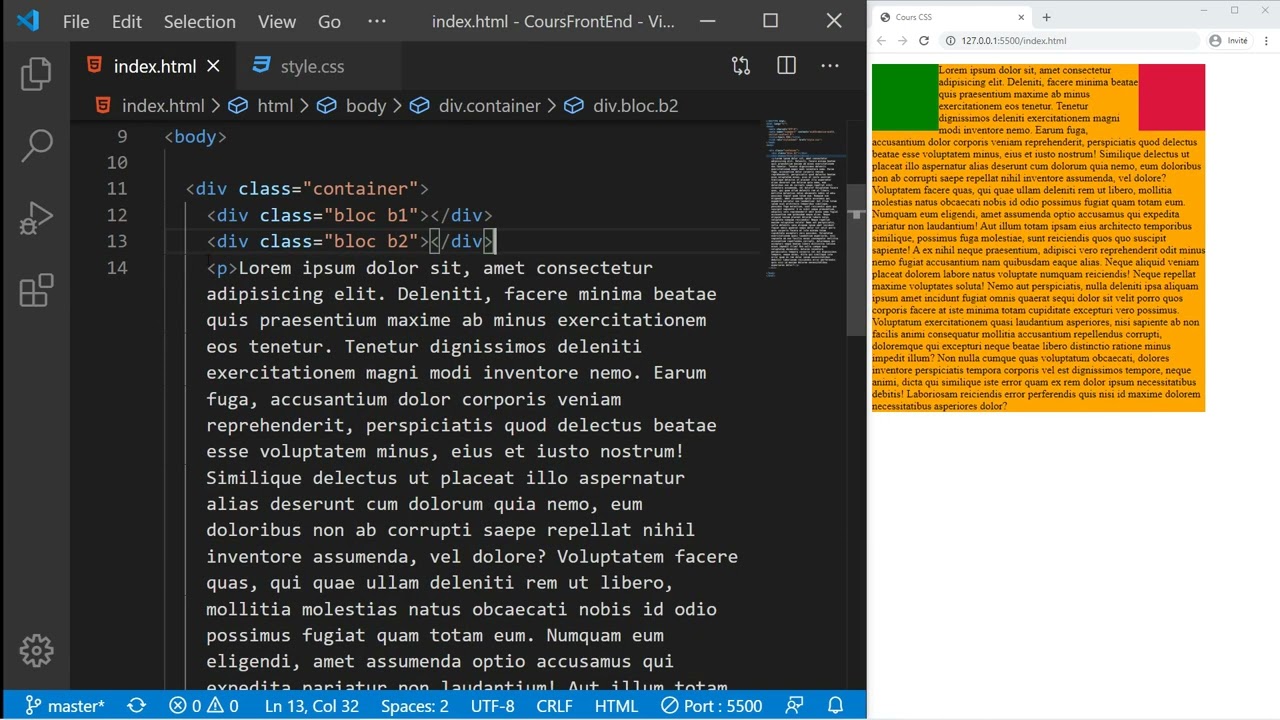
Task: Open Changes compare icon in editor toolbar
Action: point(741,66)
